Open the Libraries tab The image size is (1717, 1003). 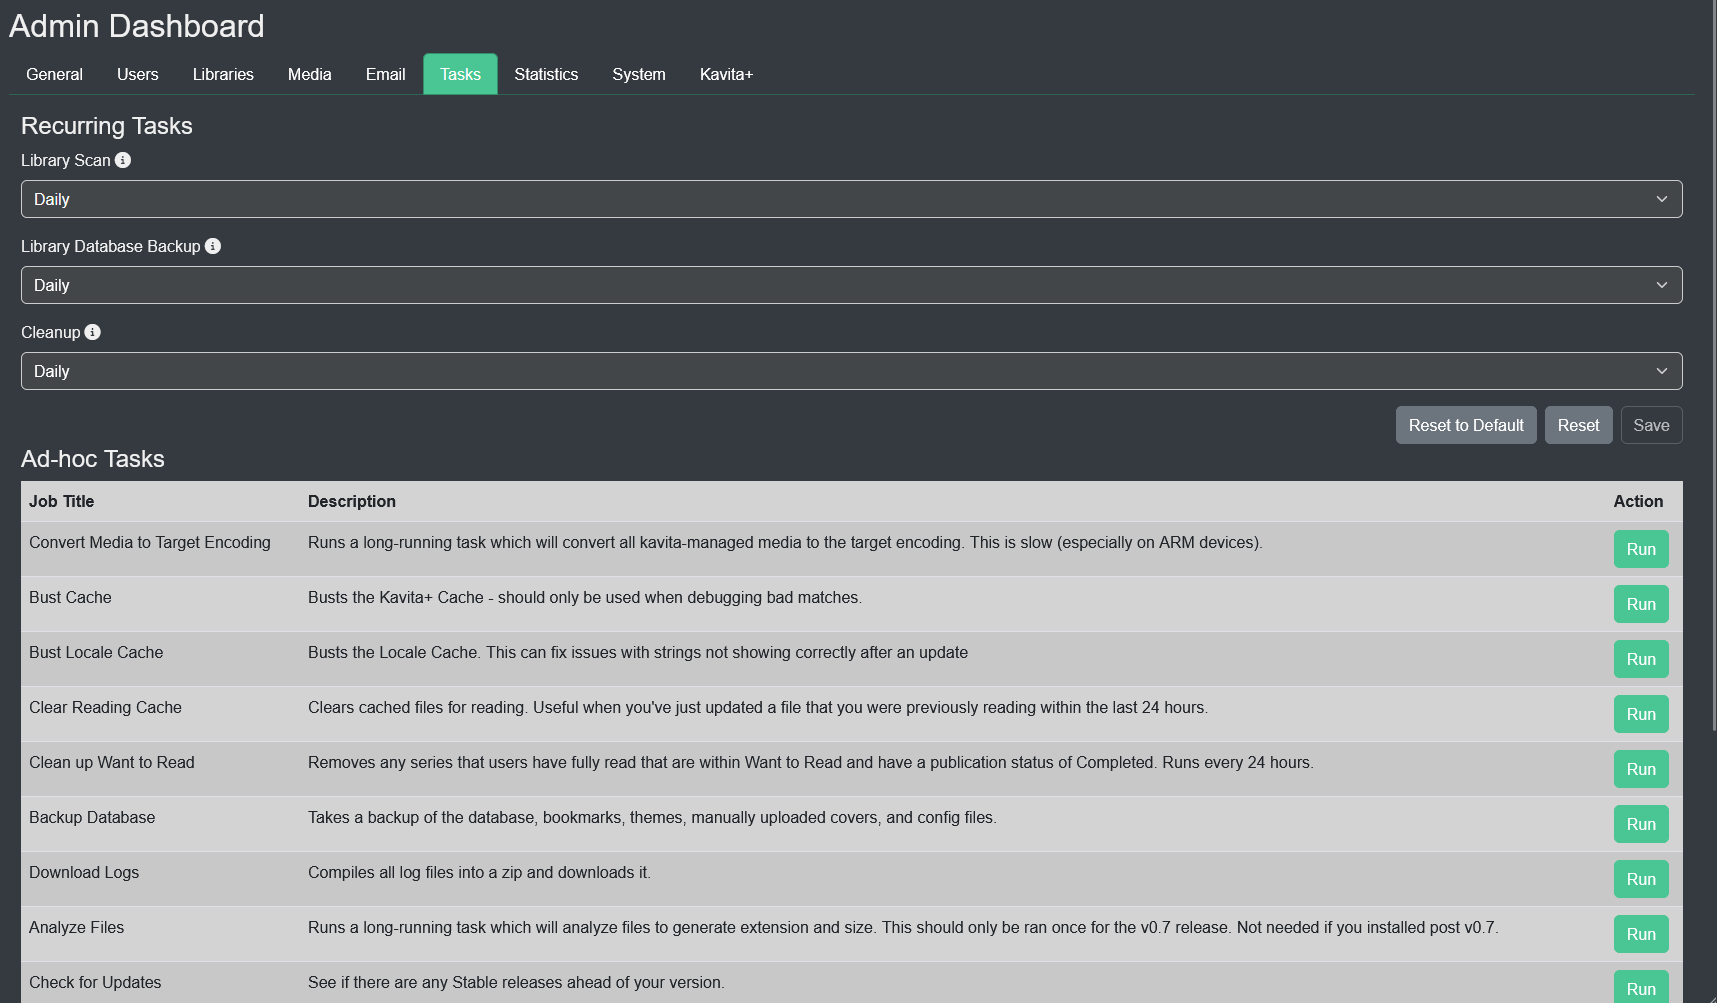(x=223, y=74)
